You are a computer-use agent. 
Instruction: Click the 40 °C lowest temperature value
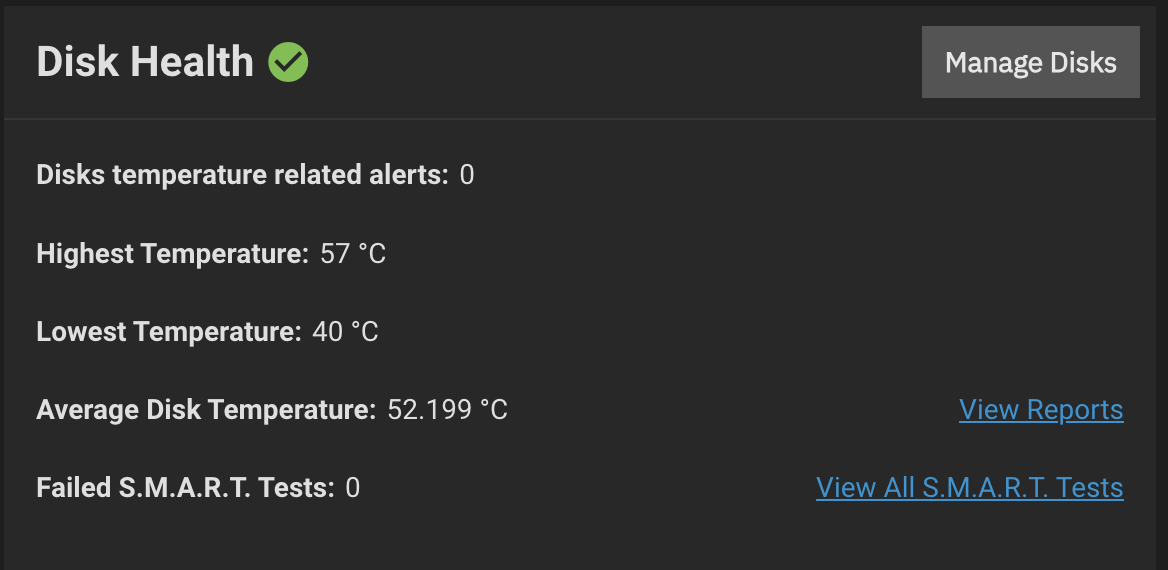point(345,332)
